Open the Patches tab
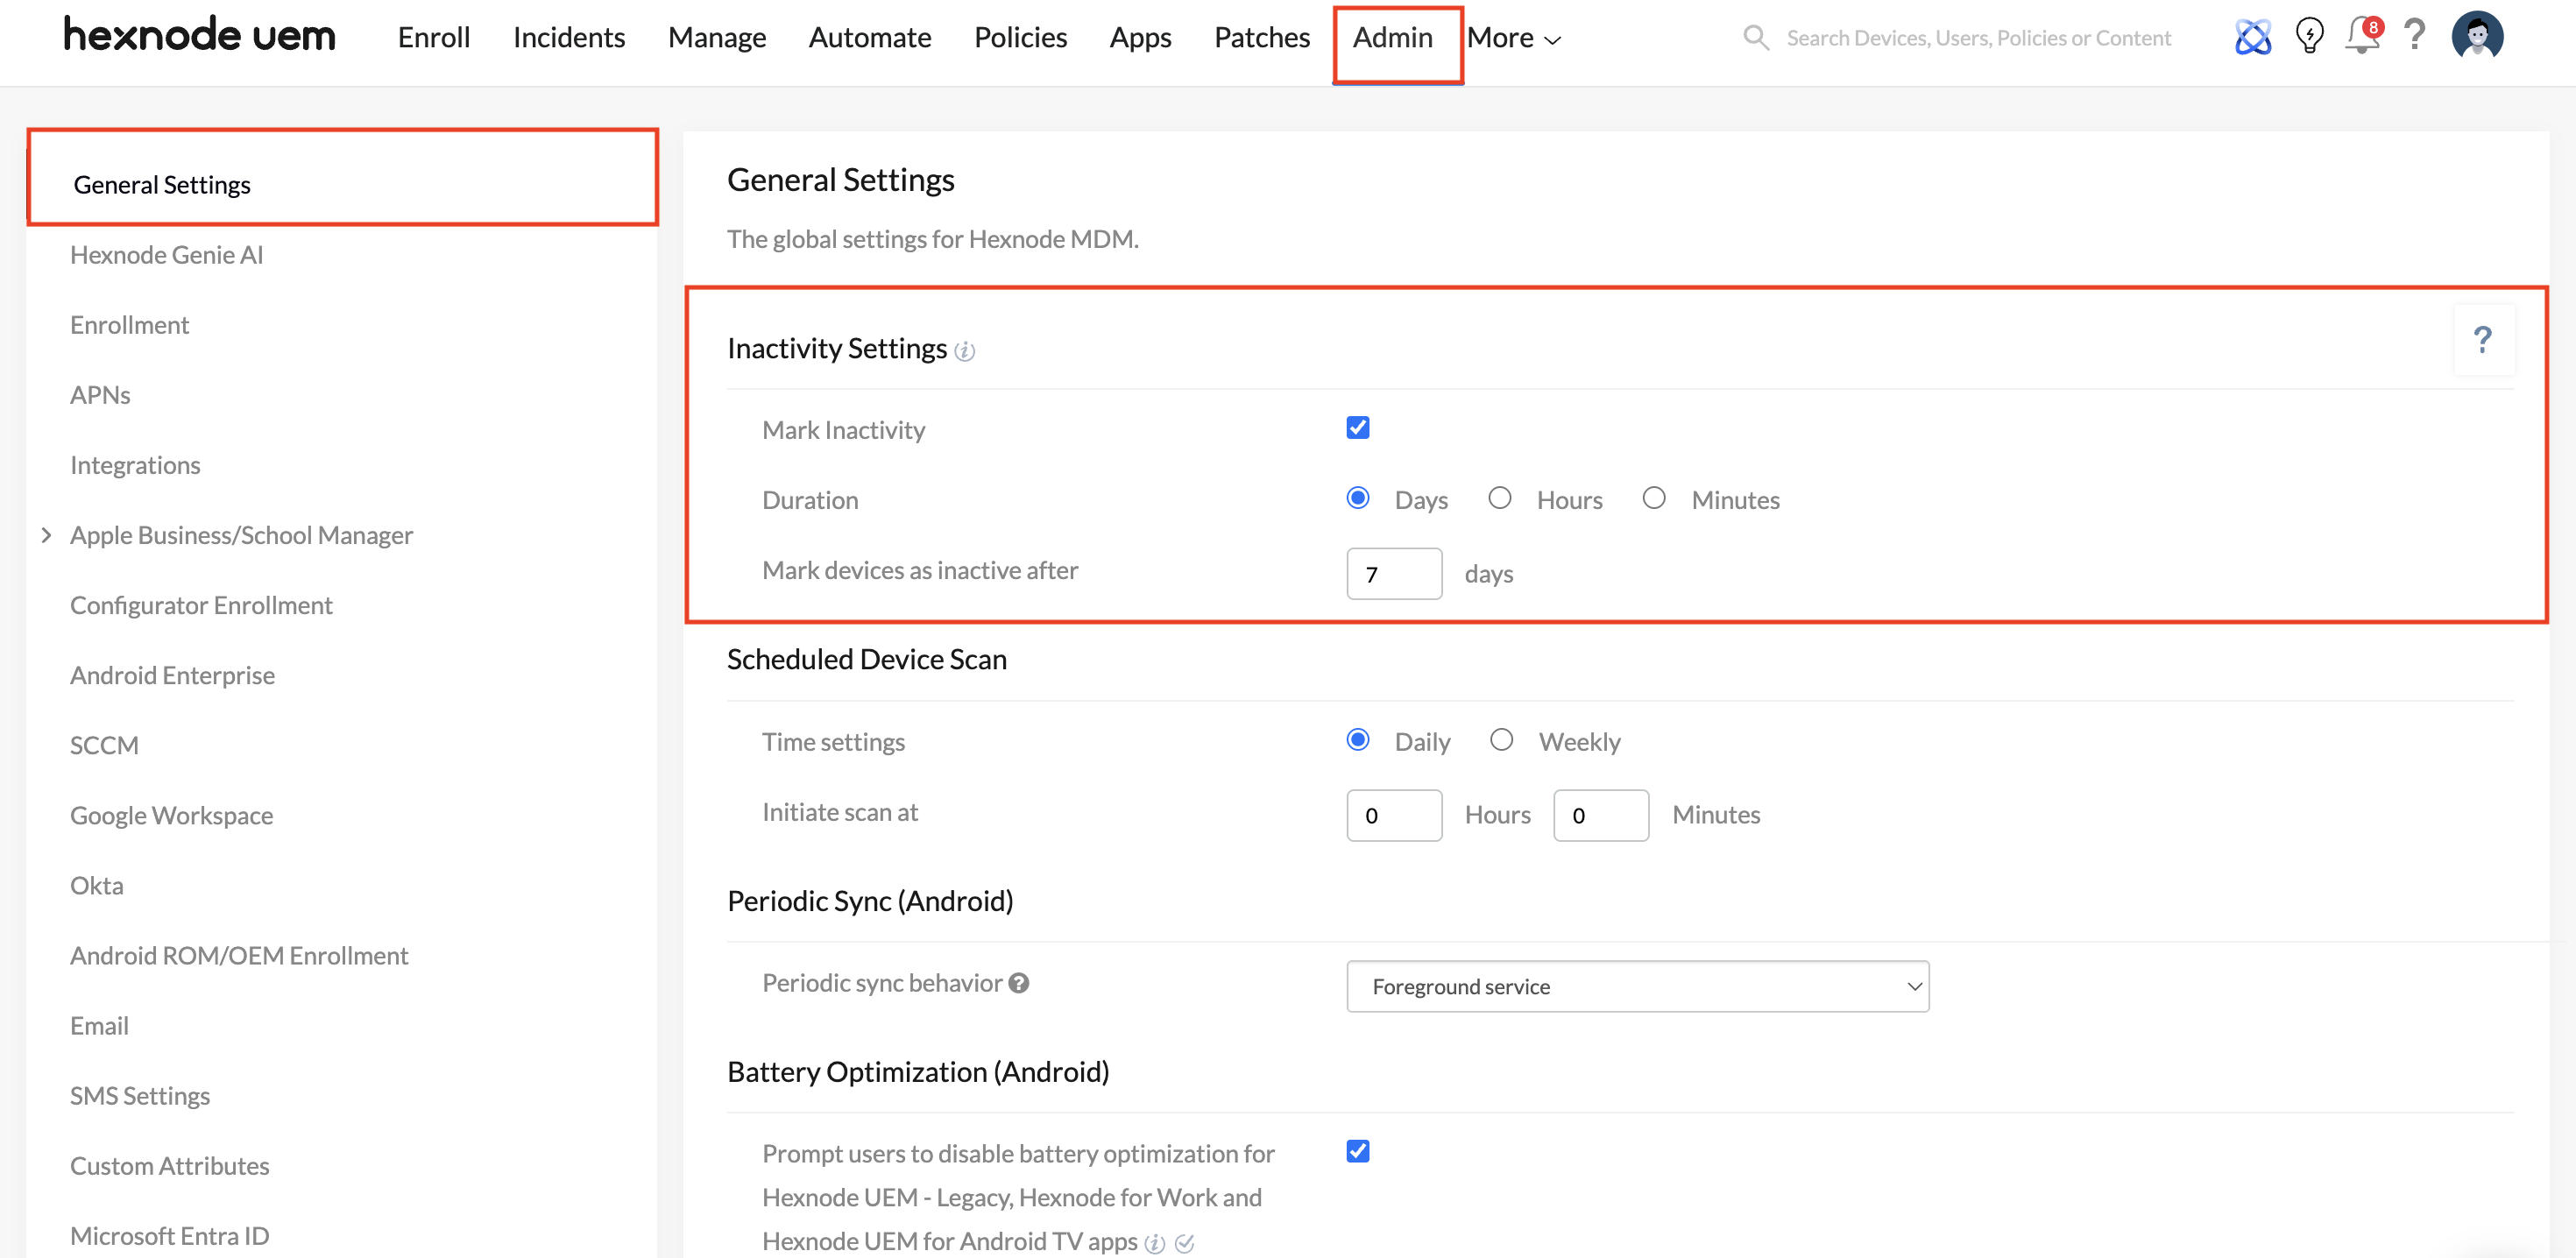The width and height of the screenshot is (2576, 1258). coord(1261,38)
